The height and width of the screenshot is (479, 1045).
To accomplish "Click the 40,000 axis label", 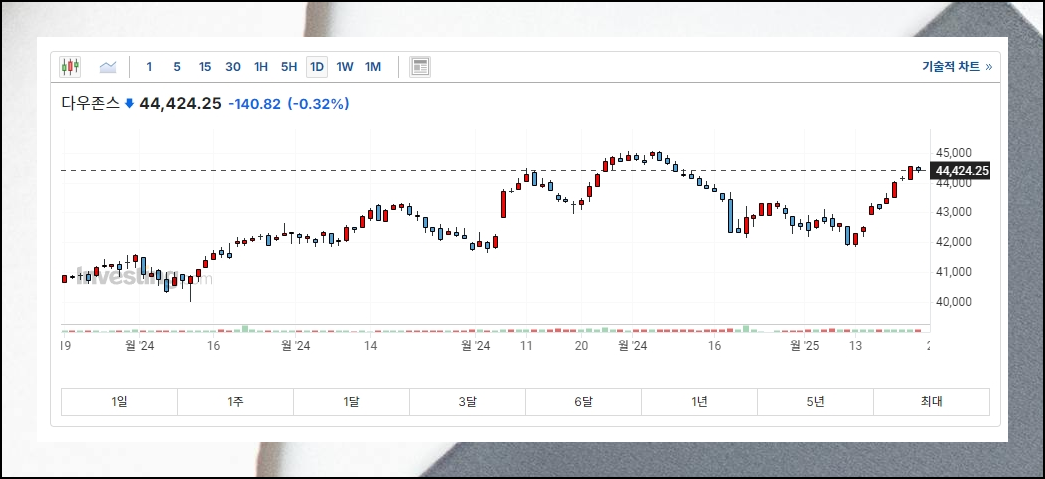I will [953, 302].
